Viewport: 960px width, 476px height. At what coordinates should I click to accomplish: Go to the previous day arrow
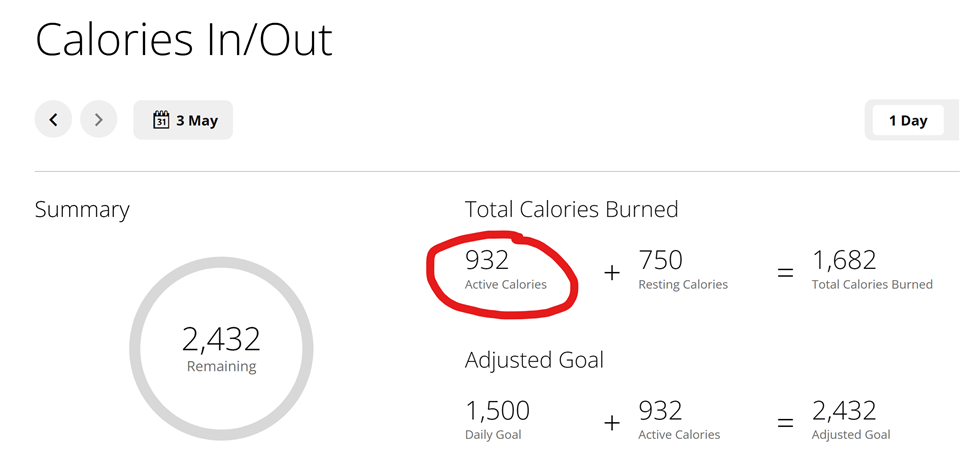coord(53,119)
